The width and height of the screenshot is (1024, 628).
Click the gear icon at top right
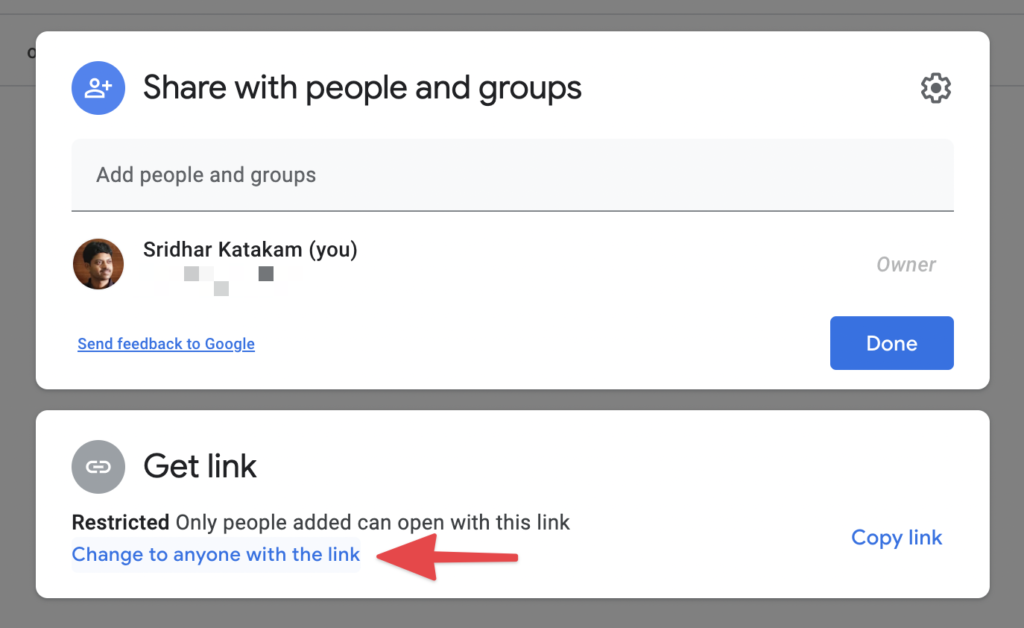tap(935, 88)
